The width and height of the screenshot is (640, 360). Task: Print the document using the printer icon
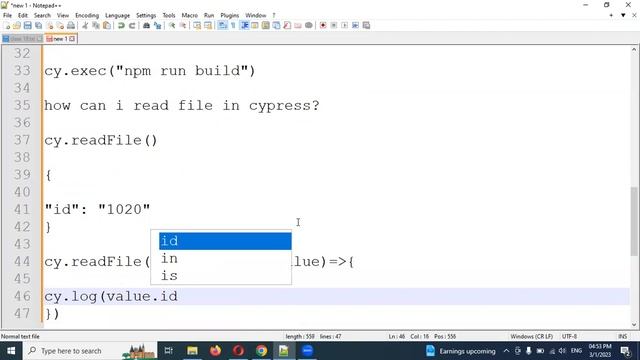(x=71, y=25)
